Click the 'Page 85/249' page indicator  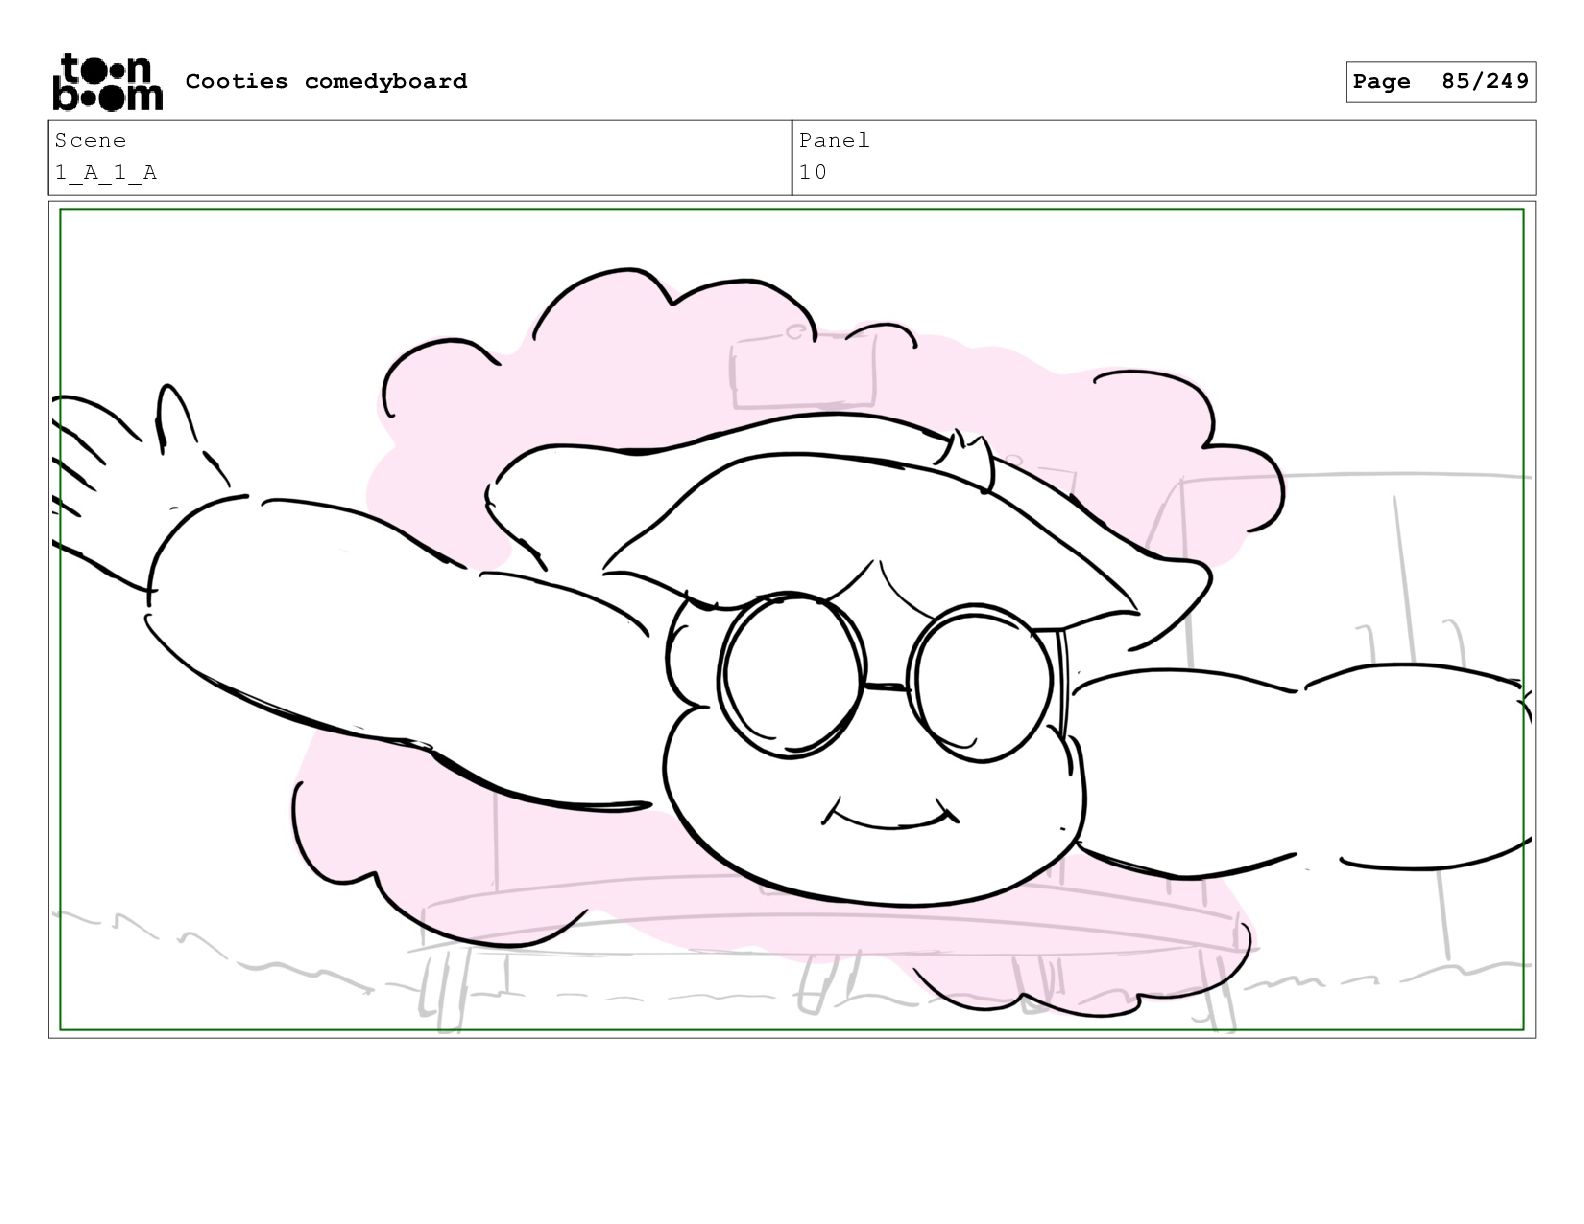1440,82
